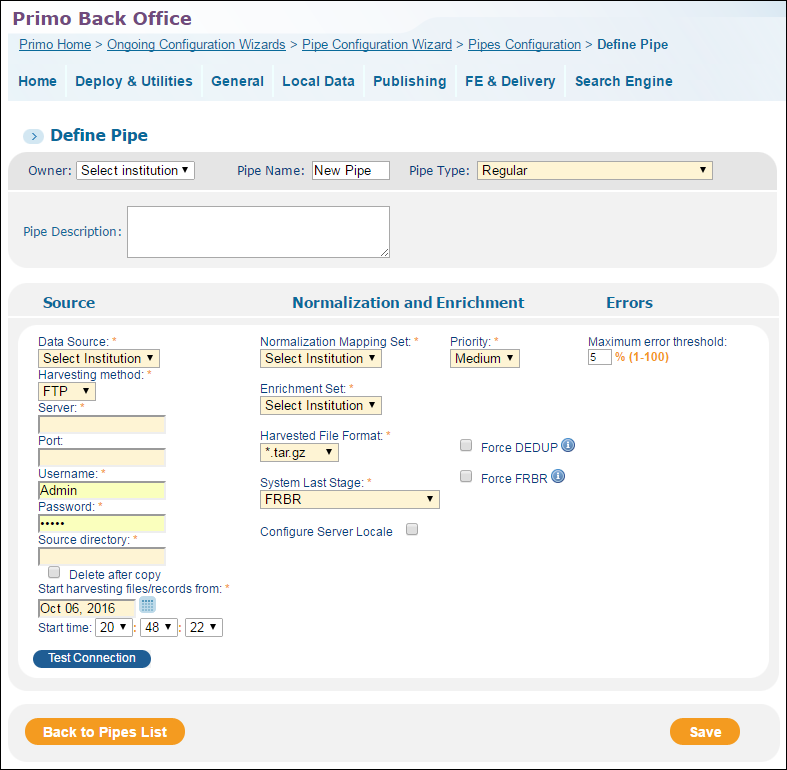Open the Deploy & Utilities menu
The width and height of the screenshot is (787, 770).
click(x=134, y=81)
